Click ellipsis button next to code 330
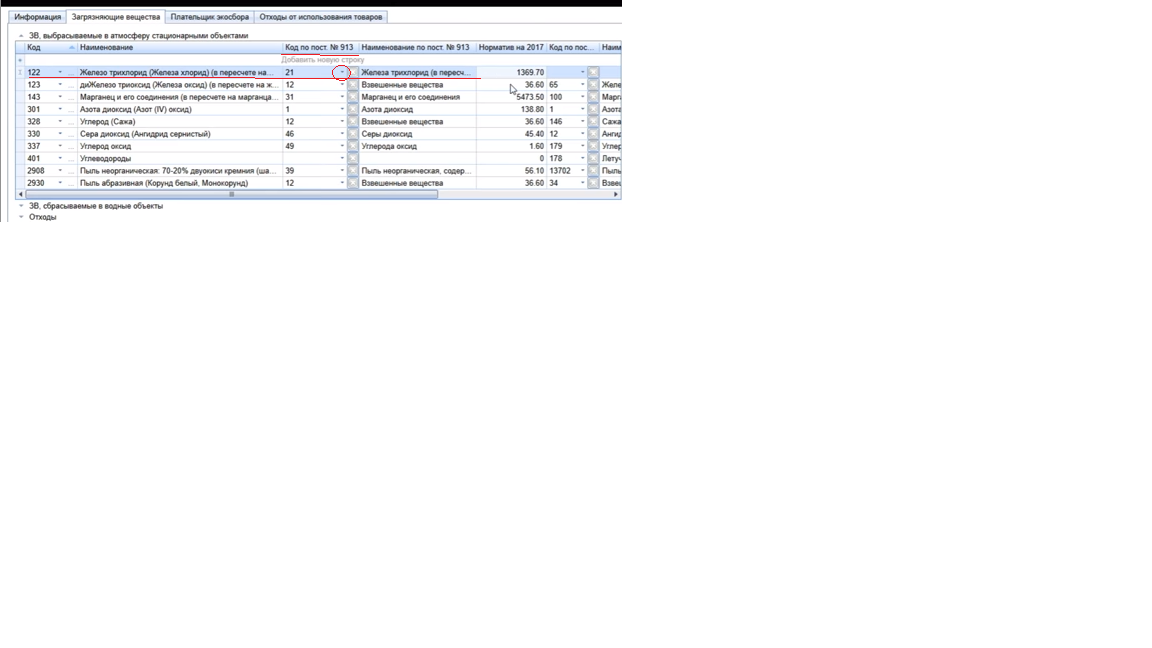This screenshot has height=648, width=1152. [71, 134]
